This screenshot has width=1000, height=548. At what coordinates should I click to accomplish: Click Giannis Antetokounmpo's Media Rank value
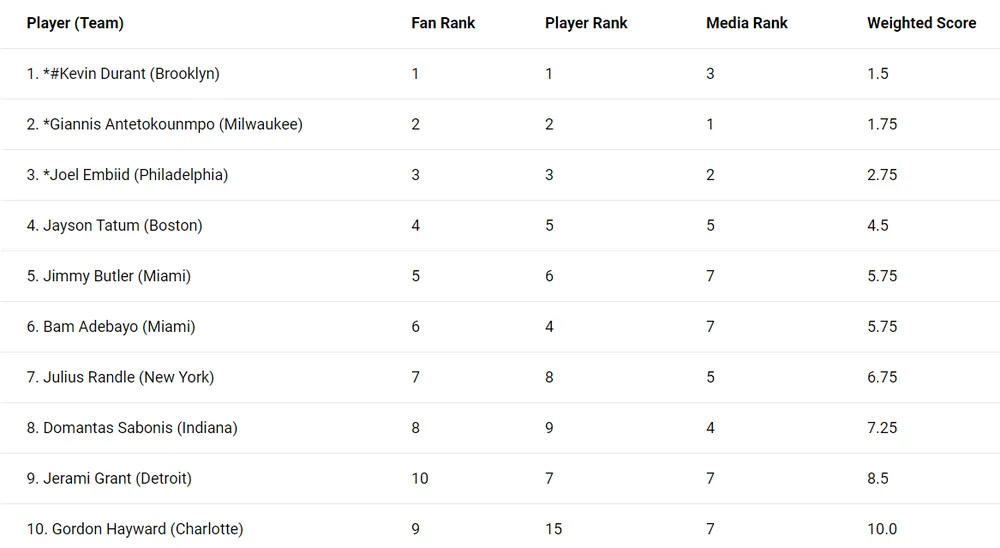(x=710, y=125)
